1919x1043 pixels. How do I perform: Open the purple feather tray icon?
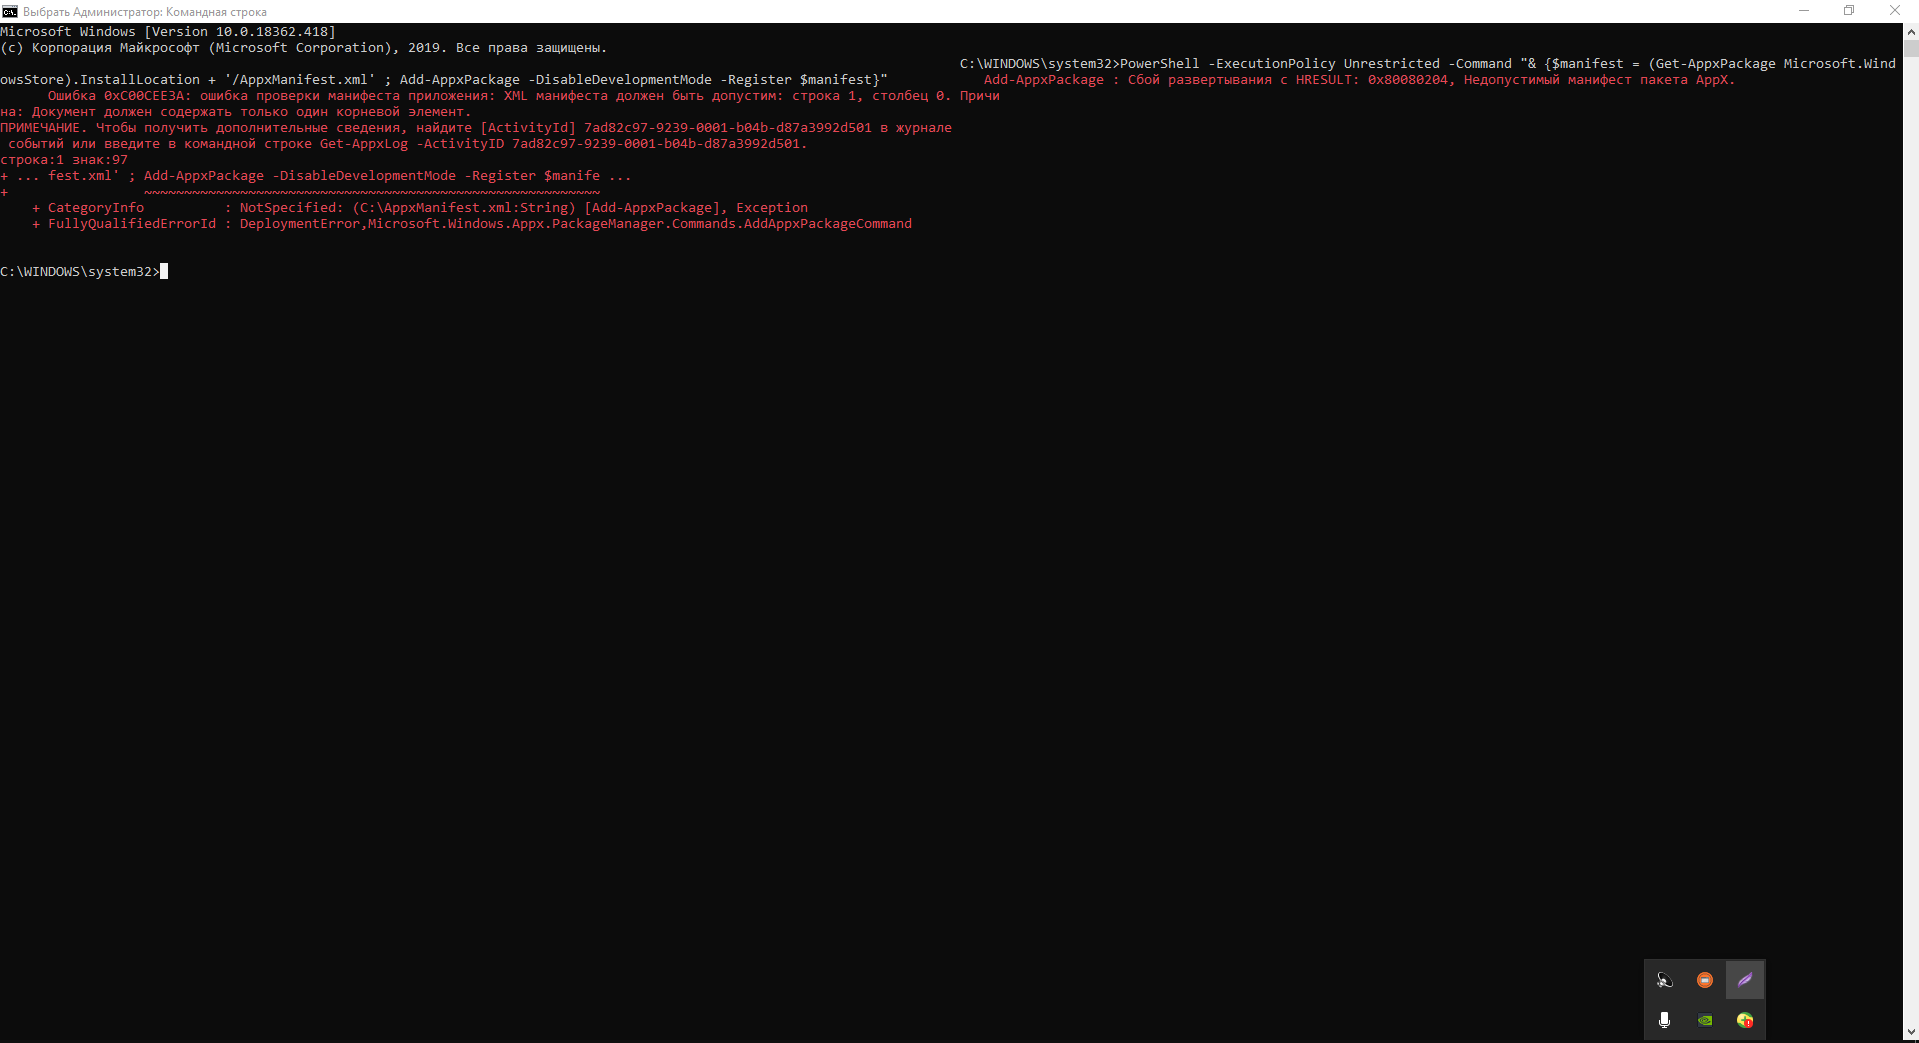coord(1745,980)
